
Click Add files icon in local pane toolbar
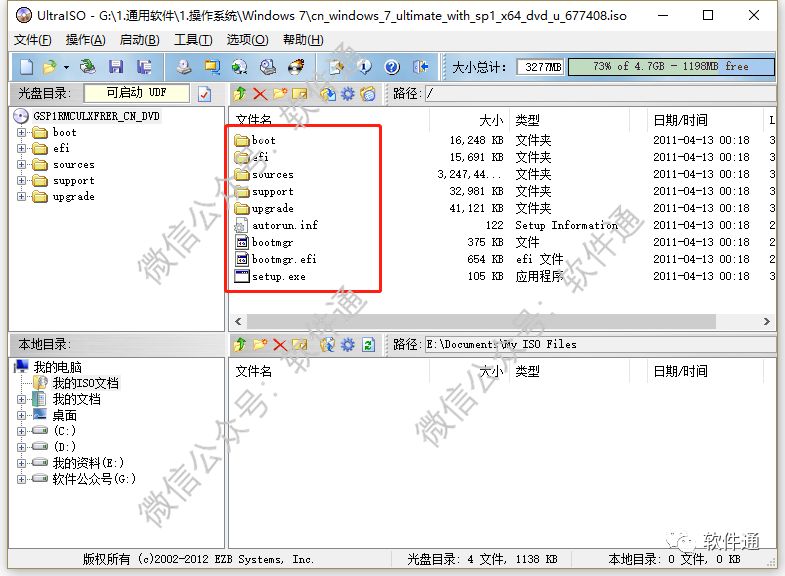pyautogui.click(x=328, y=345)
